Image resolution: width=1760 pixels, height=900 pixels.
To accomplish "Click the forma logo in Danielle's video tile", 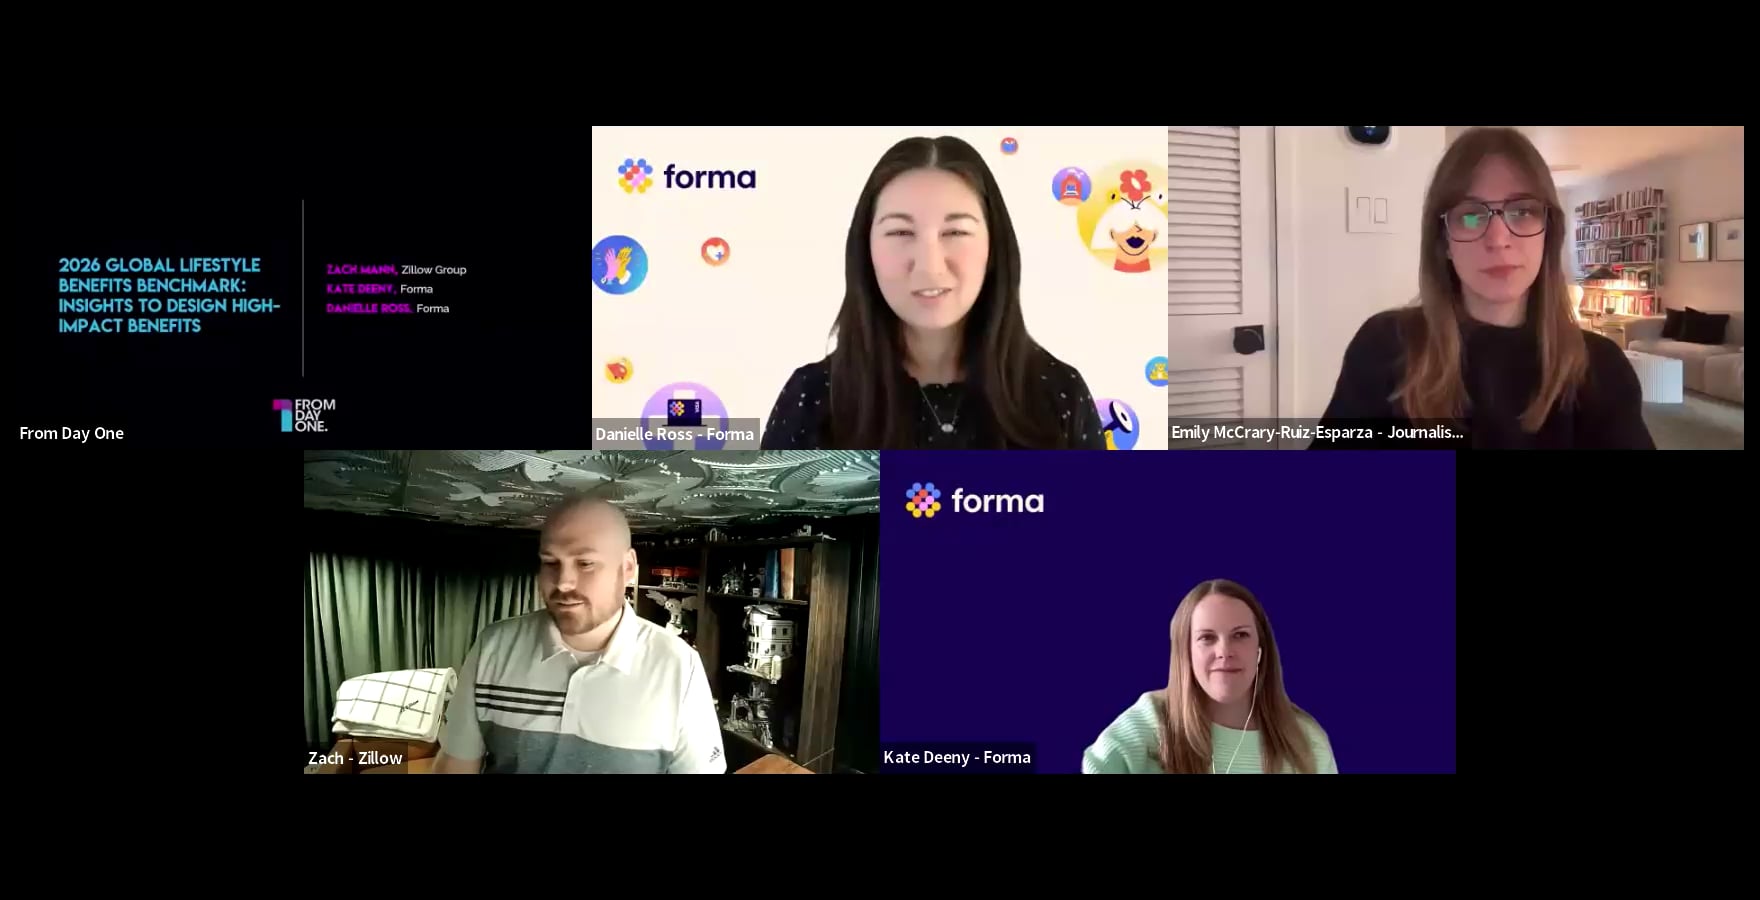I will pyautogui.click(x=687, y=177).
